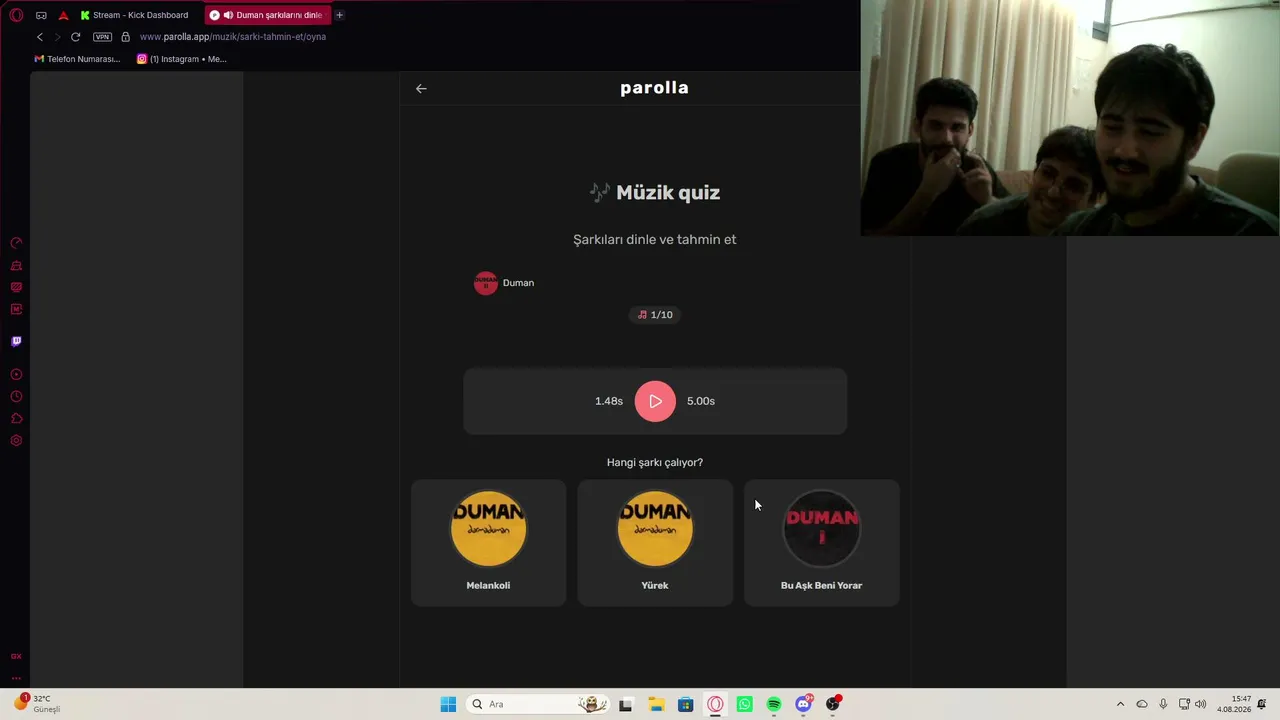The width and height of the screenshot is (1280, 720).
Task: Open GX Cleaner in the sidebar
Action: [x=16, y=266]
